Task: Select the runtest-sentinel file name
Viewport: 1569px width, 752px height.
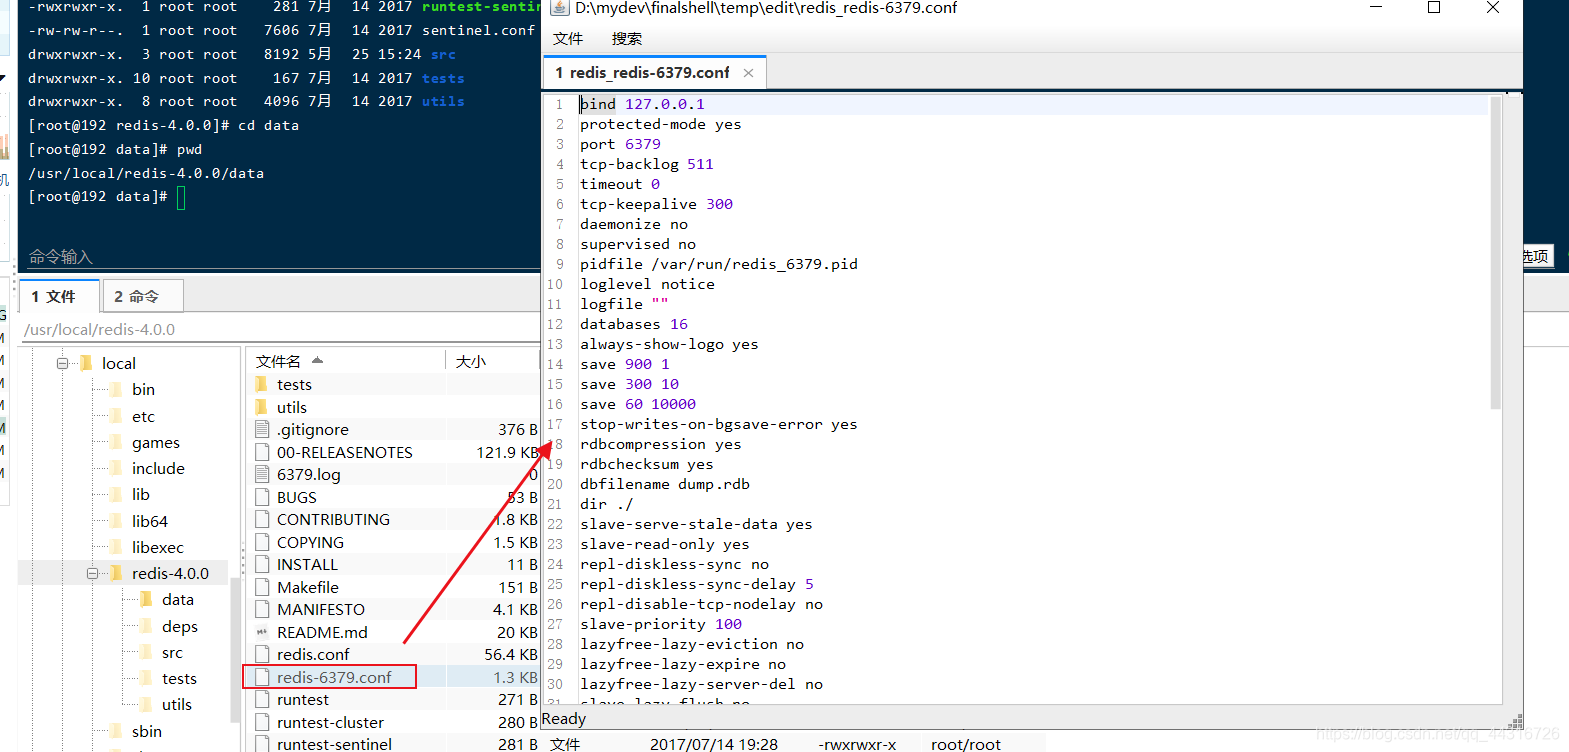Action: (x=334, y=744)
